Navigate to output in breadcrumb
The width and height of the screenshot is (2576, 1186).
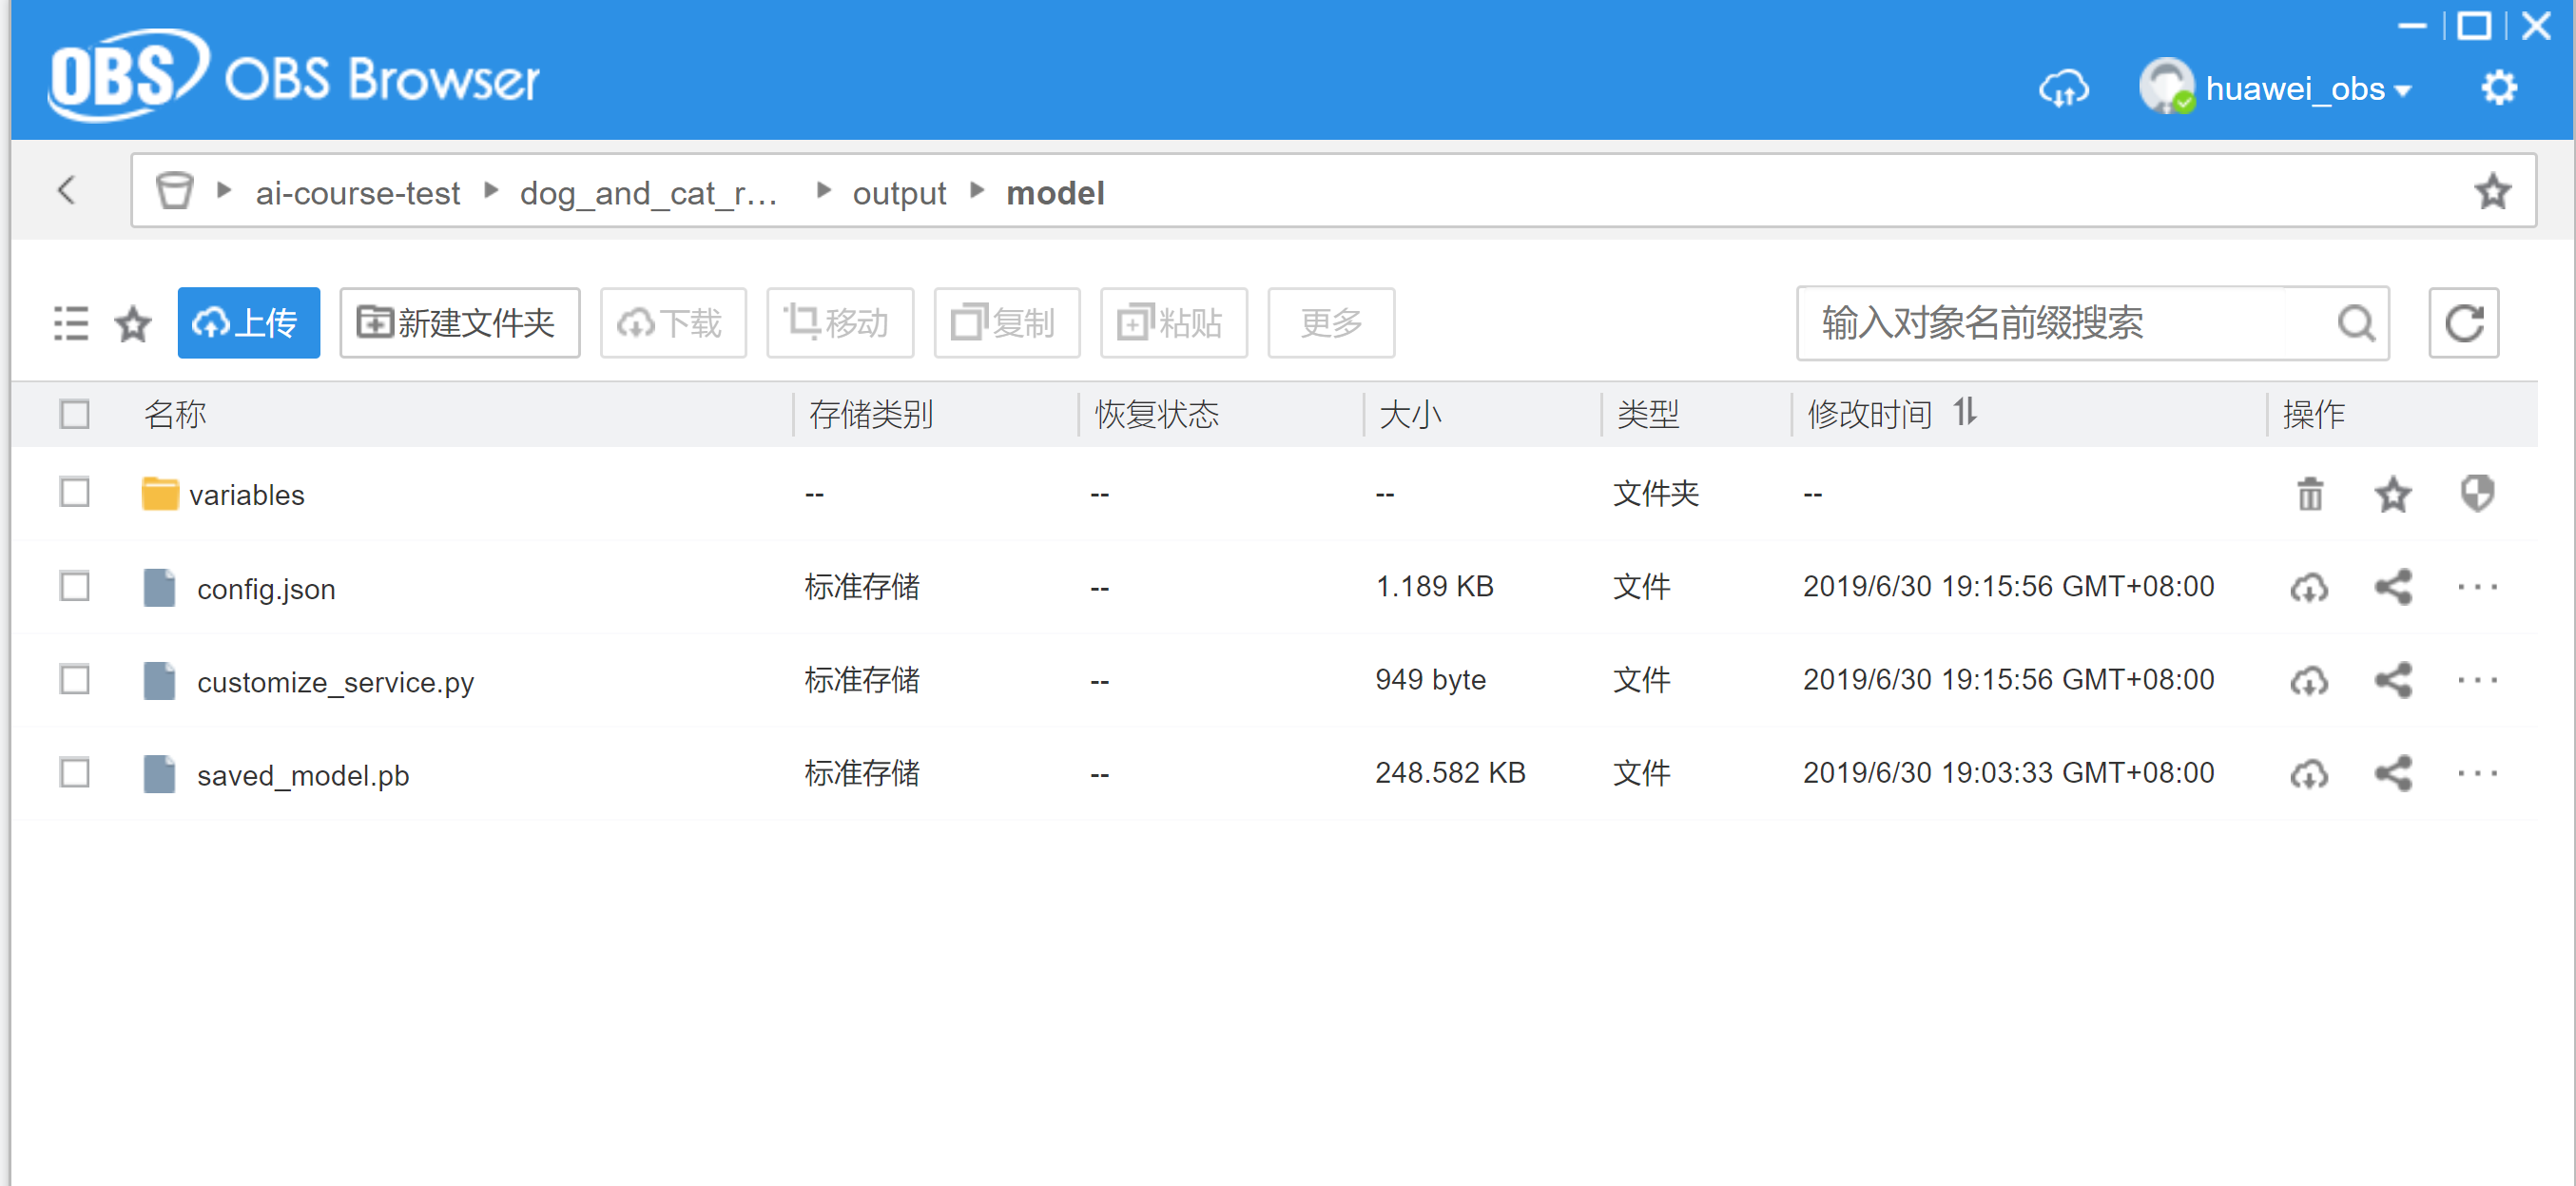click(898, 193)
